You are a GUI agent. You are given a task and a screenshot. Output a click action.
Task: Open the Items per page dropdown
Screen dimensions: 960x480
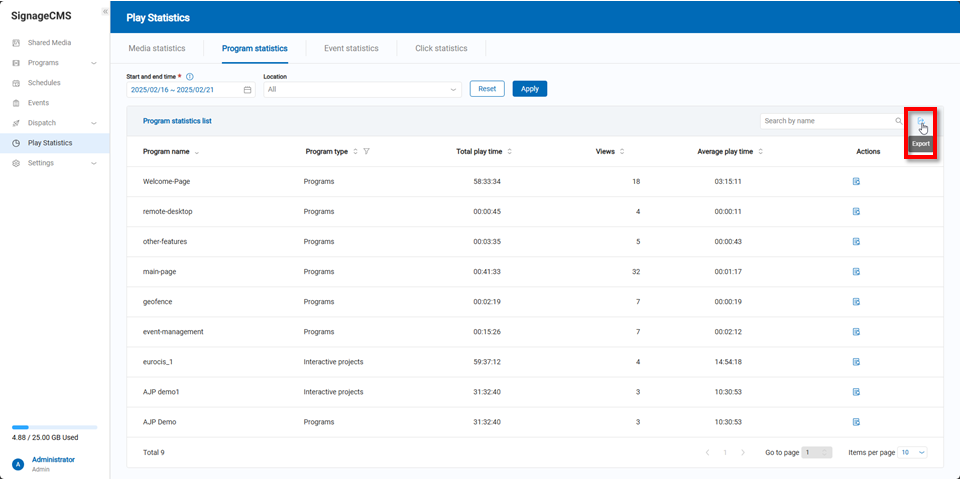913,452
